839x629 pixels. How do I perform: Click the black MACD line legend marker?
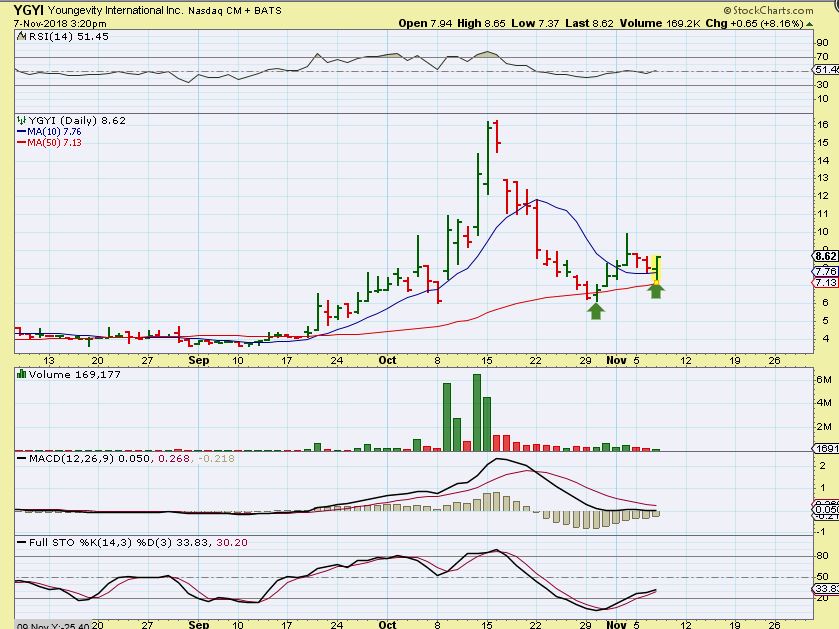(21, 458)
